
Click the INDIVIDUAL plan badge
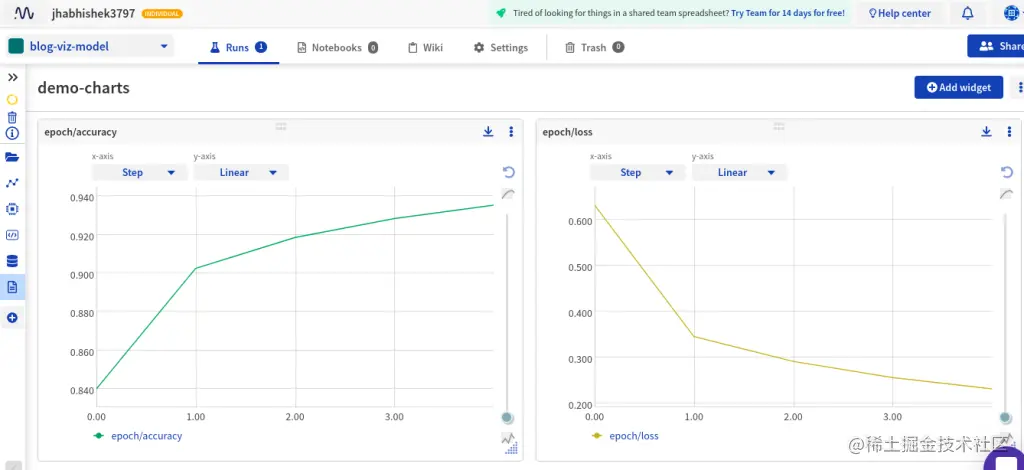pyautogui.click(x=162, y=14)
